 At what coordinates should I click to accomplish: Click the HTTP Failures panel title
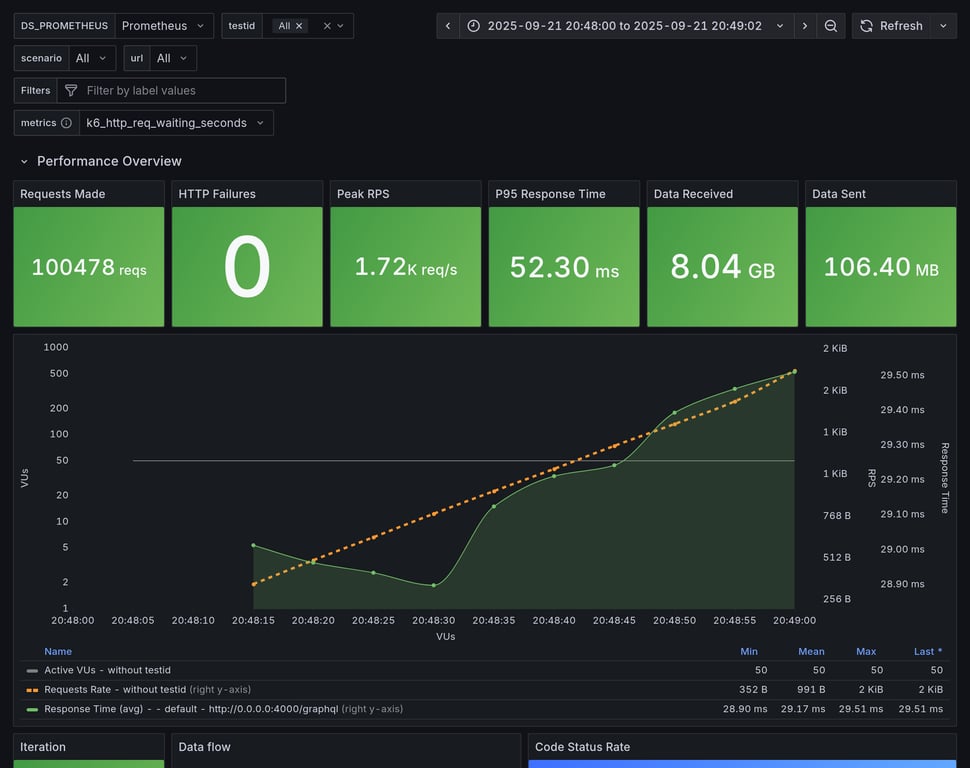(x=217, y=194)
